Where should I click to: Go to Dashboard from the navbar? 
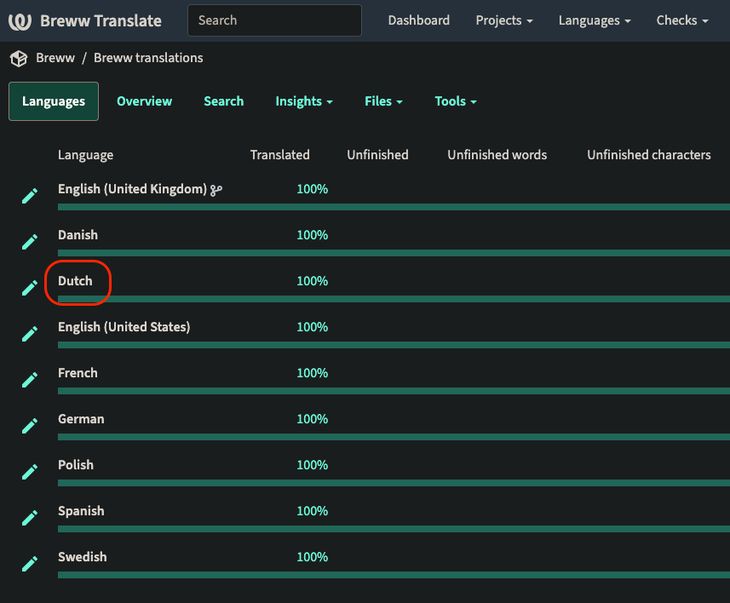[x=418, y=20]
